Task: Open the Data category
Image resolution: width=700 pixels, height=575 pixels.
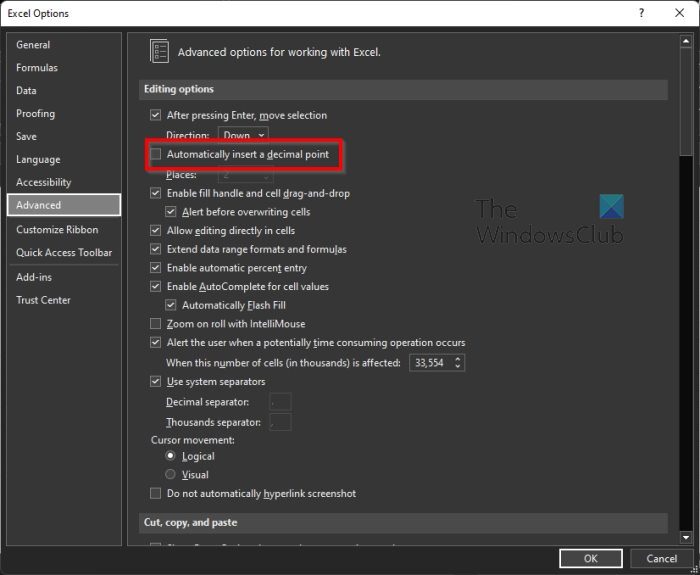Action: click(x=64, y=90)
